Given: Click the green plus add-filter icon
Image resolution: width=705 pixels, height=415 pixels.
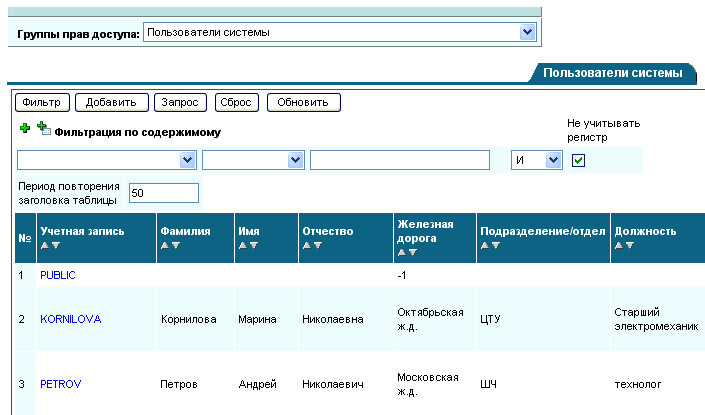Looking at the screenshot, I should coord(25,129).
